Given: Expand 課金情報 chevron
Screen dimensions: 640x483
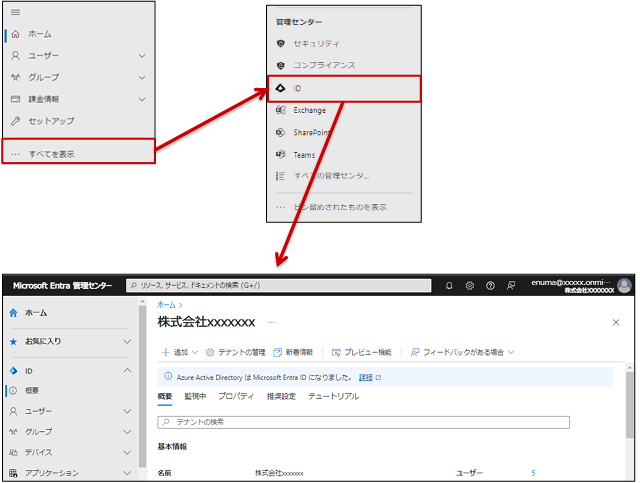Looking at the screenshot, I should point(142,99).
